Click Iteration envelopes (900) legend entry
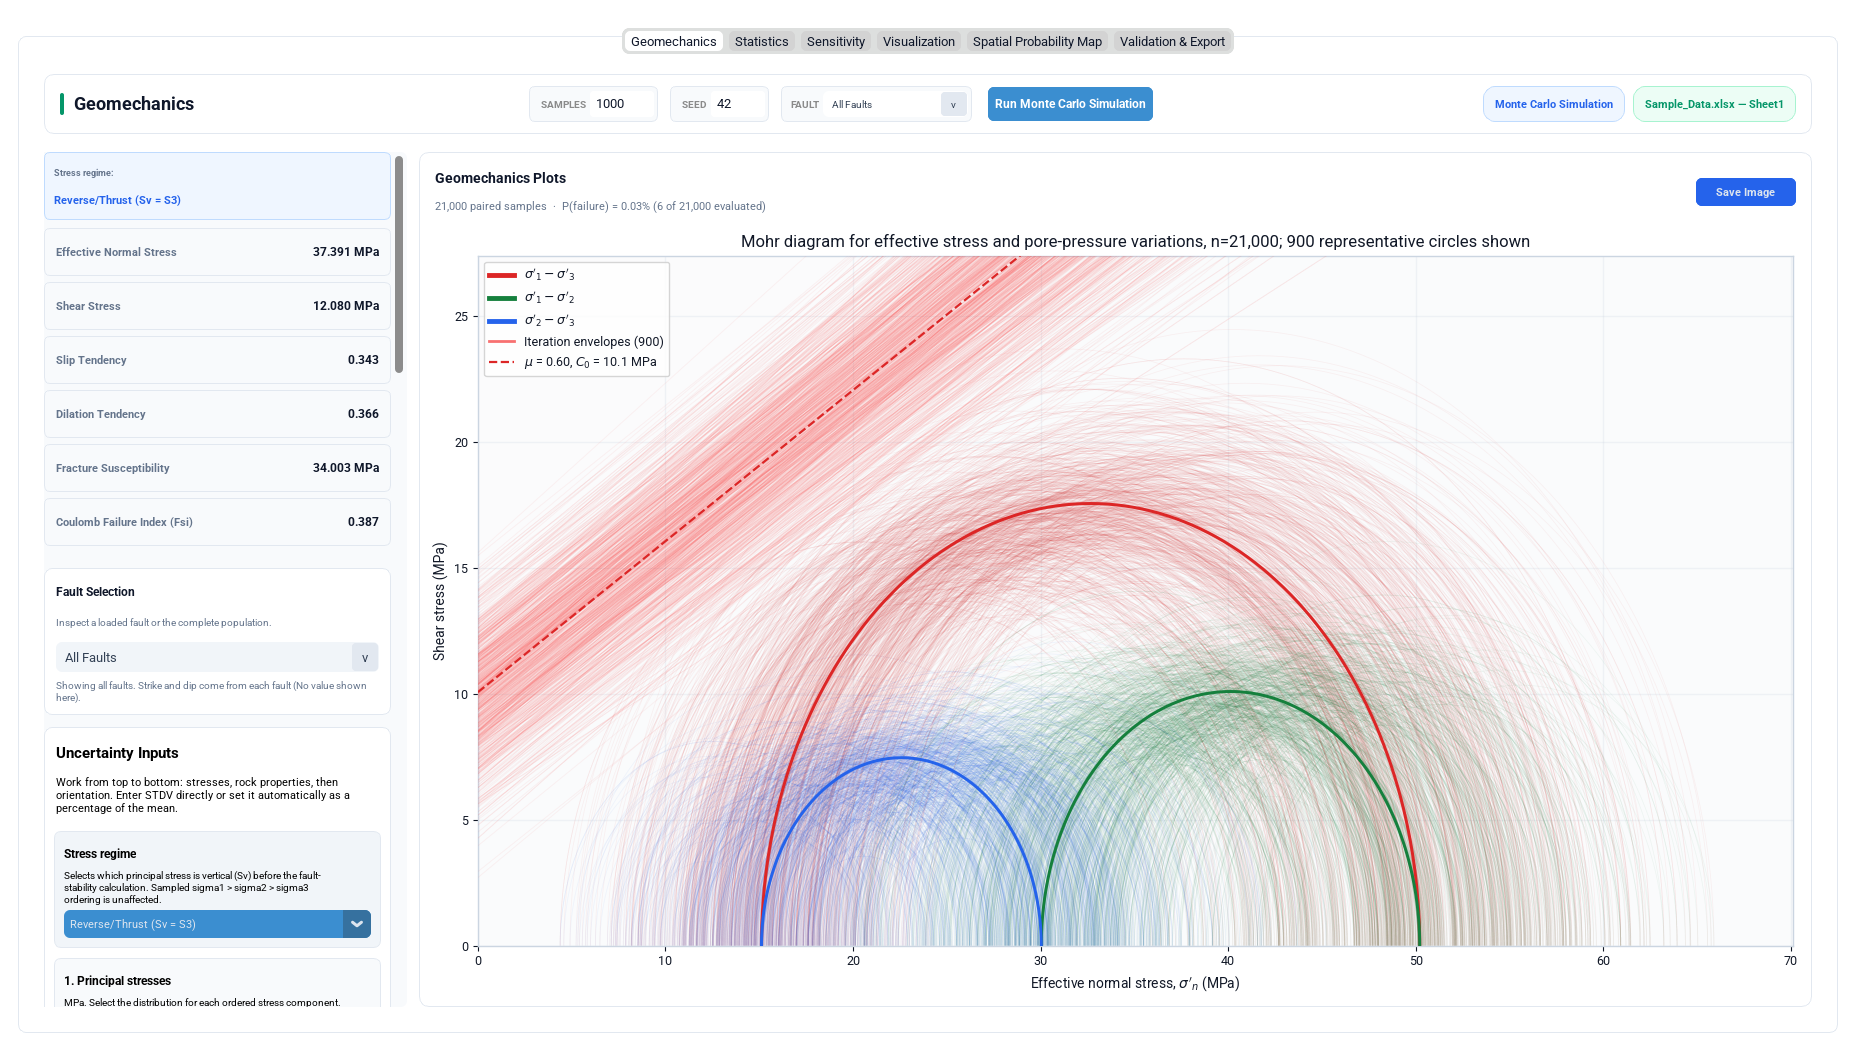 [x=575, y=342]
